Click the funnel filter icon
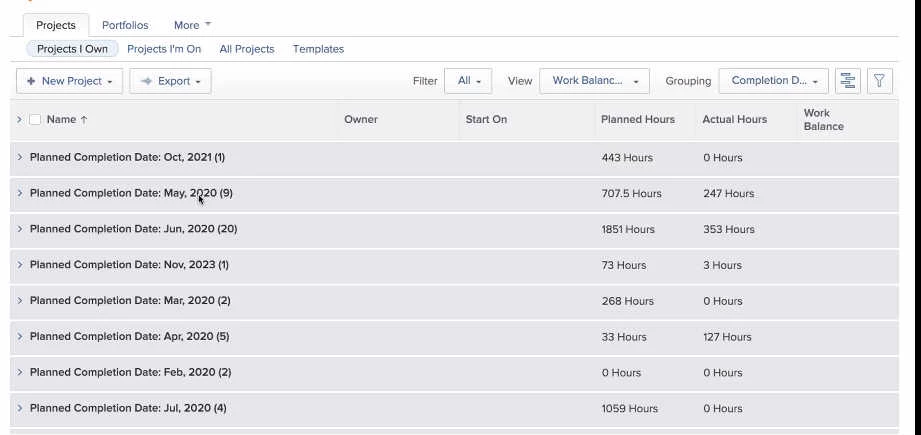Image resolution: width=921 pixels, height=435 pixels. [879, 81]
